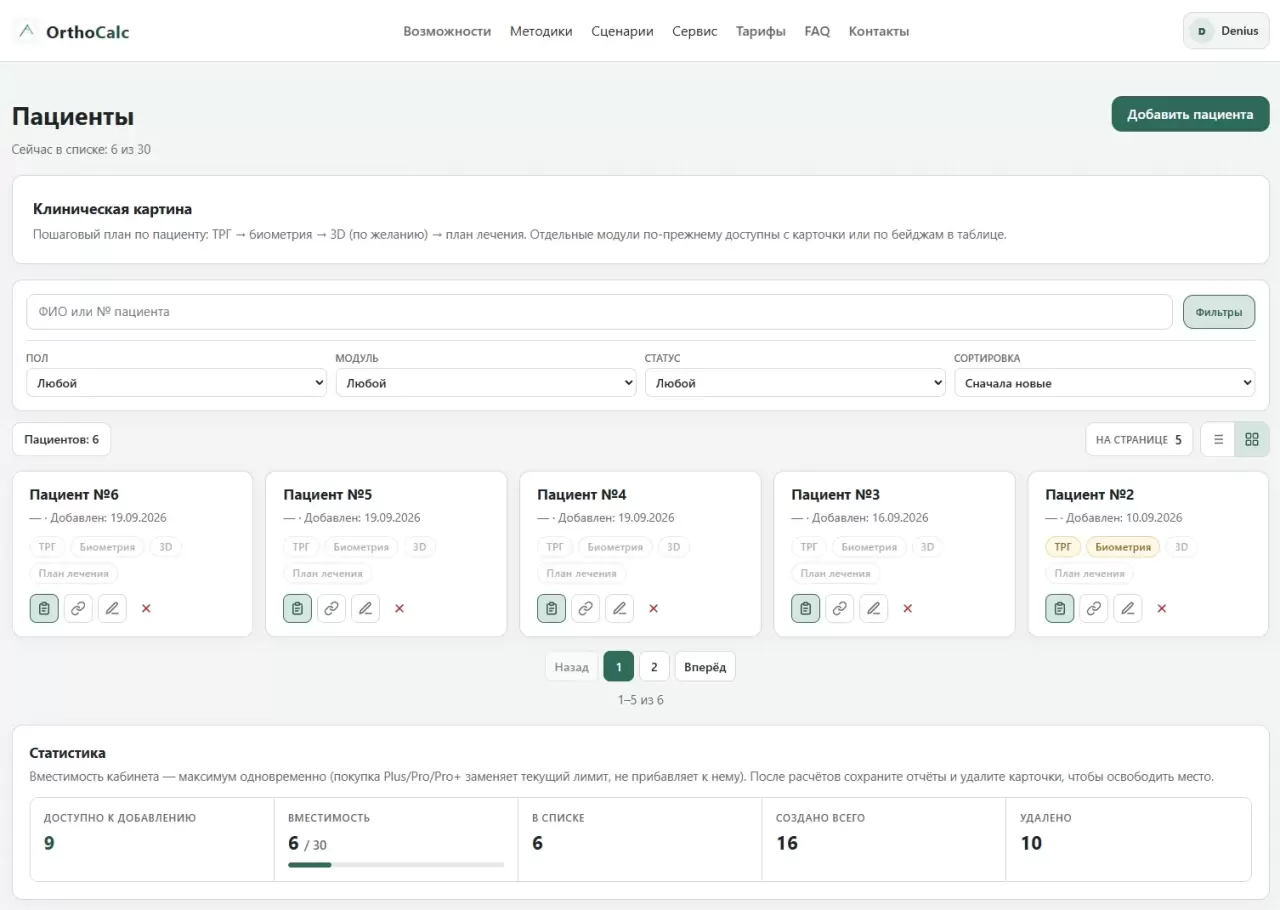Open clipboard icon on Пациент №3 card
The width and height of the screenshot is (1280, 910).
pyautogui.click(x=806, y=608)
